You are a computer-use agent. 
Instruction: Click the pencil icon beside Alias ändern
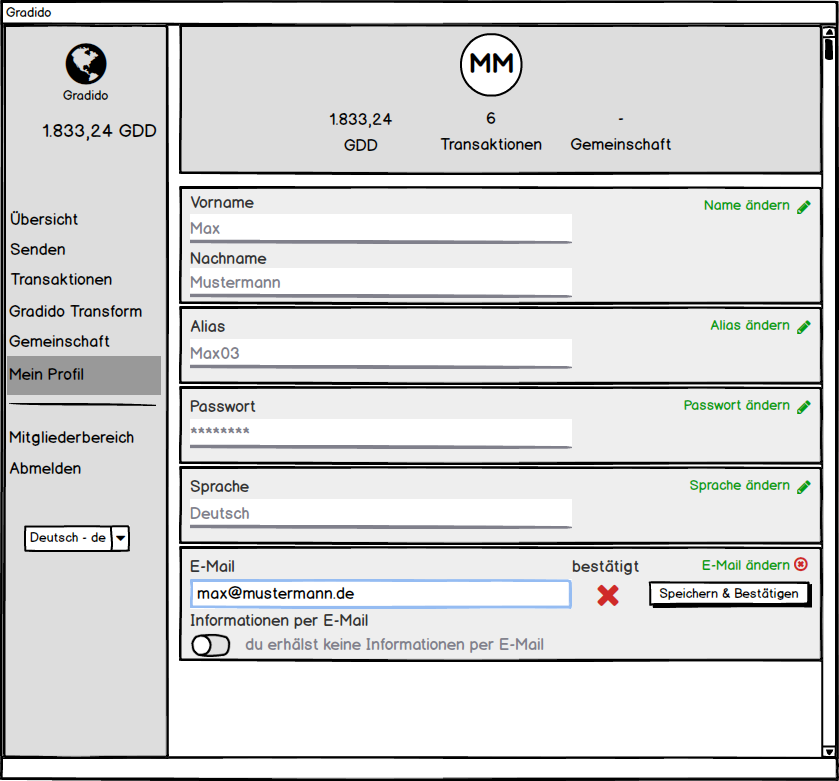tap(804, 327)
